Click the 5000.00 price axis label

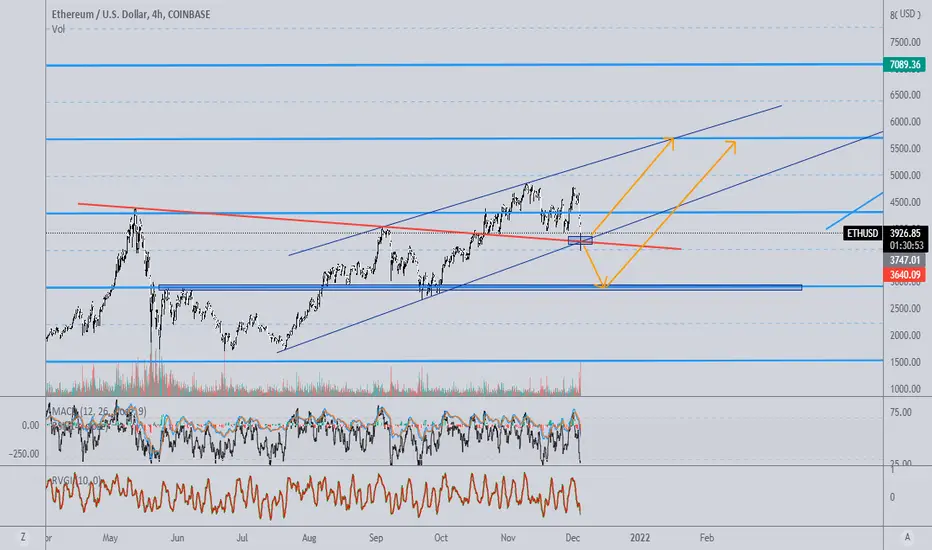coord(905,175)
